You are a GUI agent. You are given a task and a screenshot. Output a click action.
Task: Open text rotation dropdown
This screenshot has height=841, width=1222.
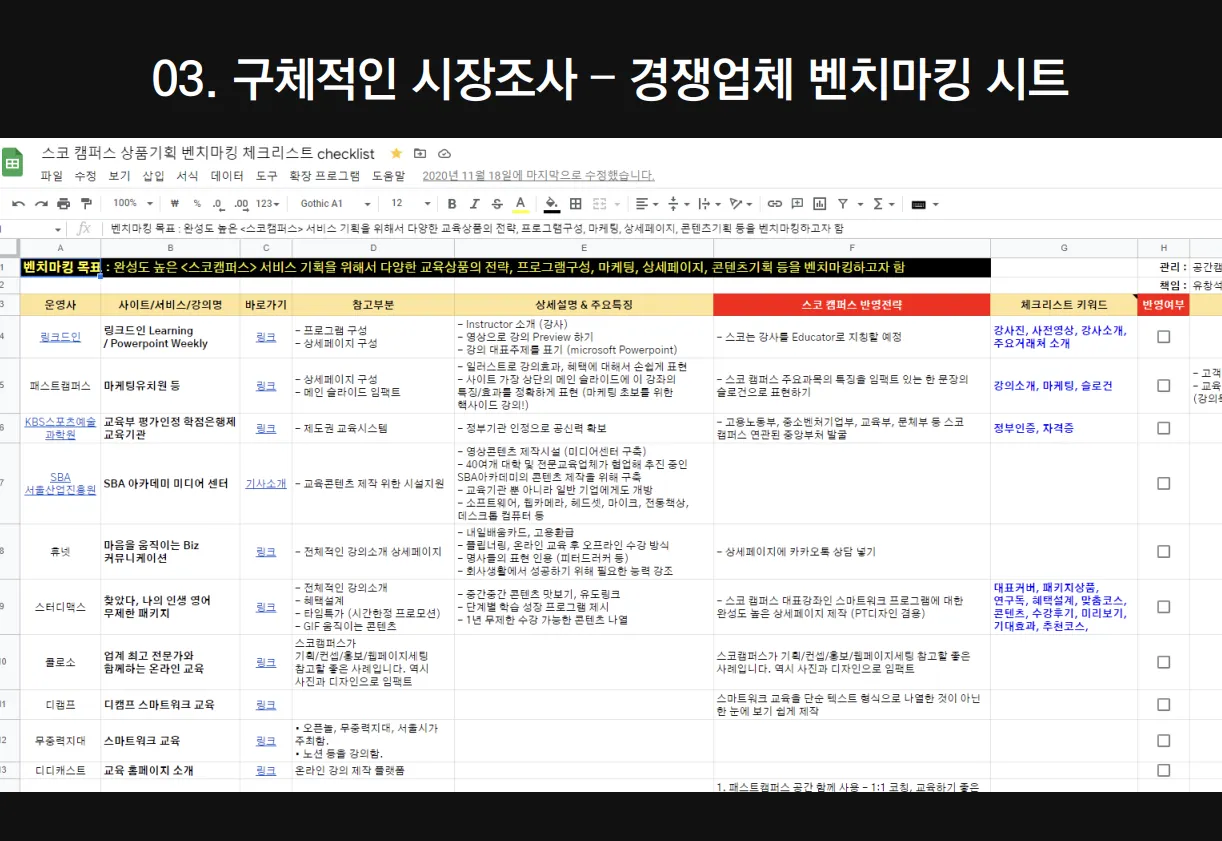(x=741, y=204)
